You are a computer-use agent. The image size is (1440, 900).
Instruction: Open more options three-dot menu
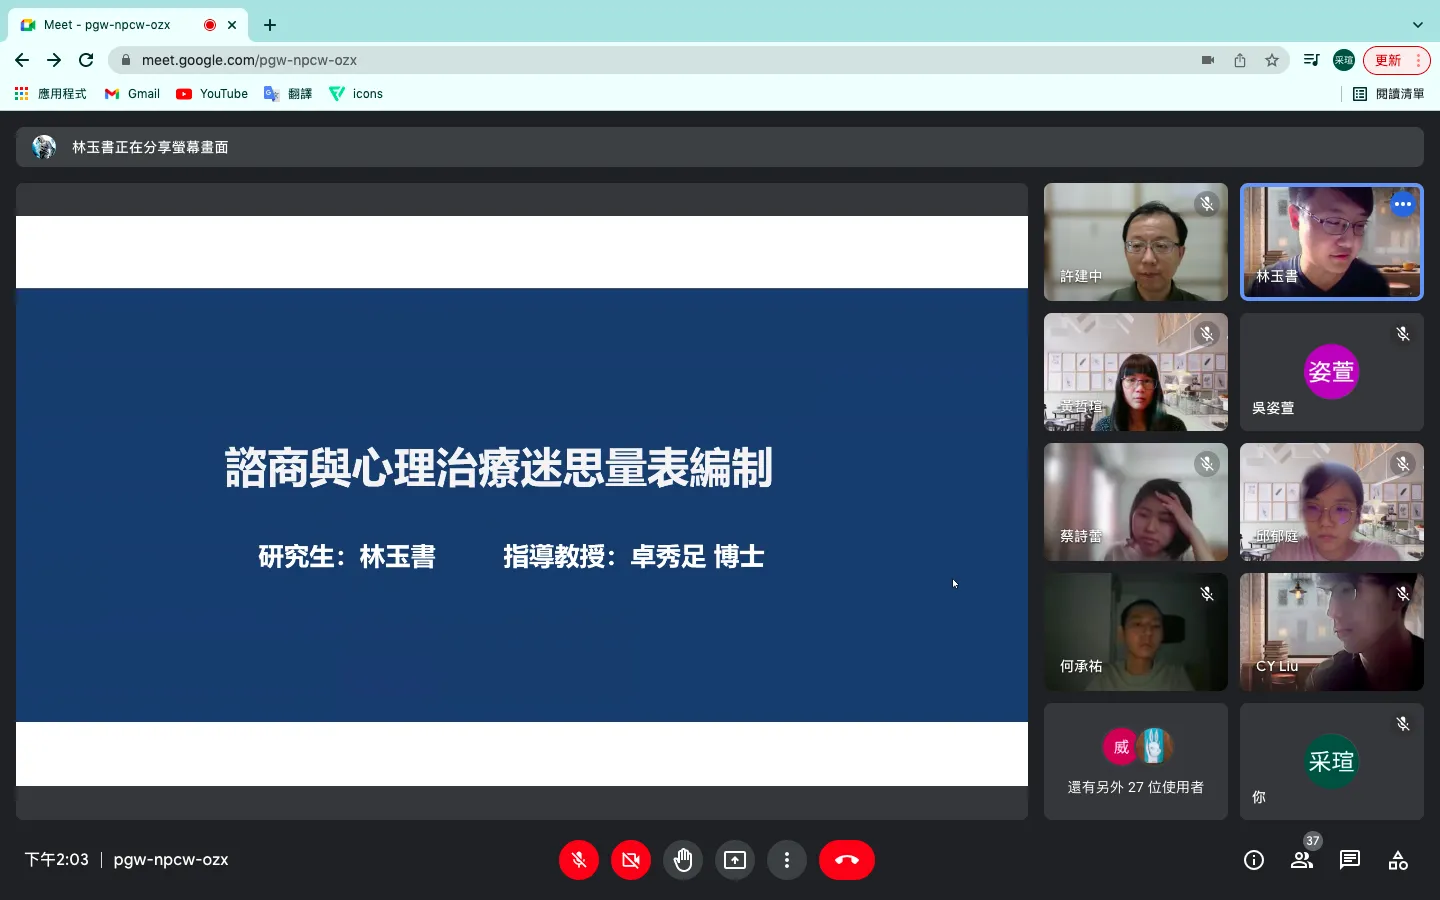click(787, 860)
